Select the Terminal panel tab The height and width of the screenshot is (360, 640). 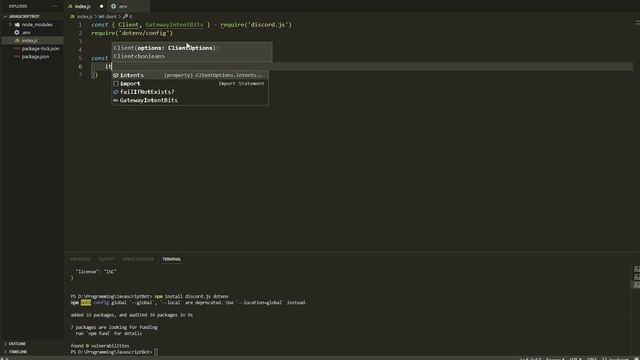[171, 259]
